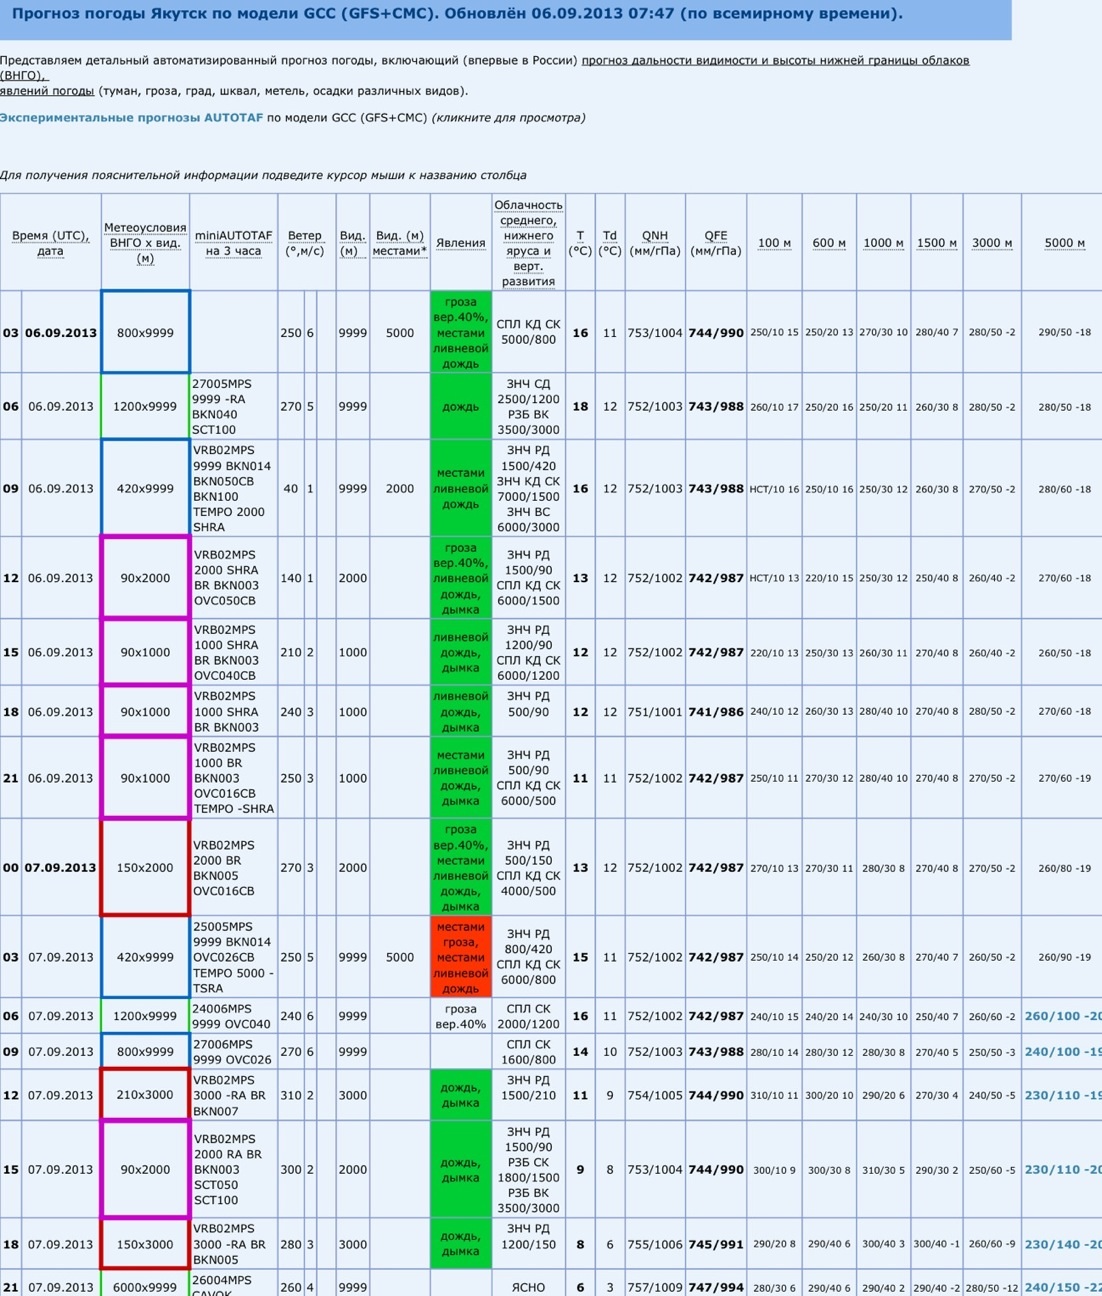Screen dimensions: 1102x1296
Task: Click the Время (UTC), дата header
Action: click(50, 243)
